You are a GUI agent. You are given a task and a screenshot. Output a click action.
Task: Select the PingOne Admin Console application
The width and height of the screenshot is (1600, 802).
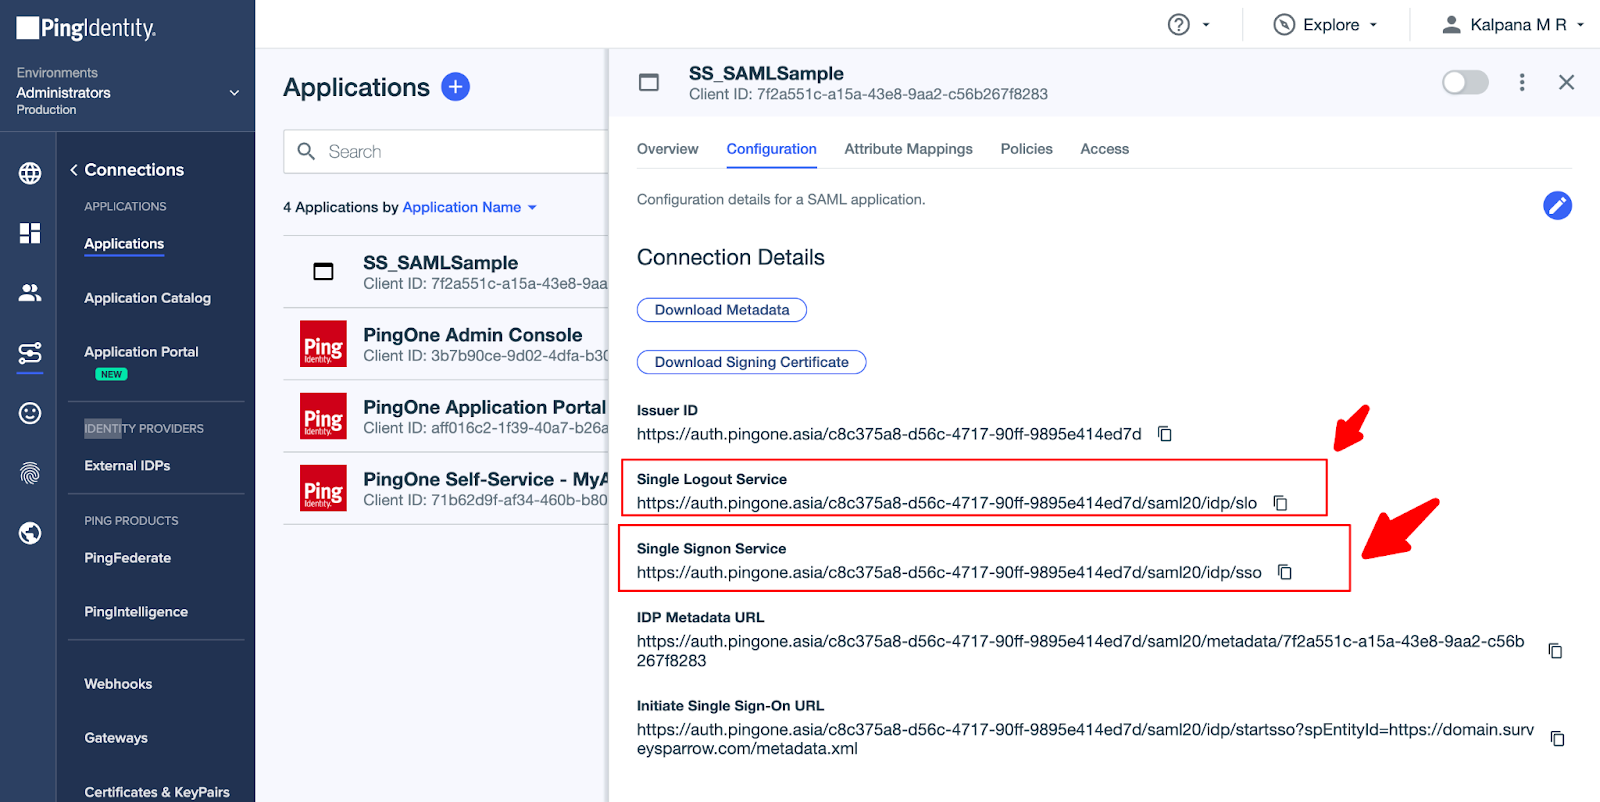tap(446, 344)
